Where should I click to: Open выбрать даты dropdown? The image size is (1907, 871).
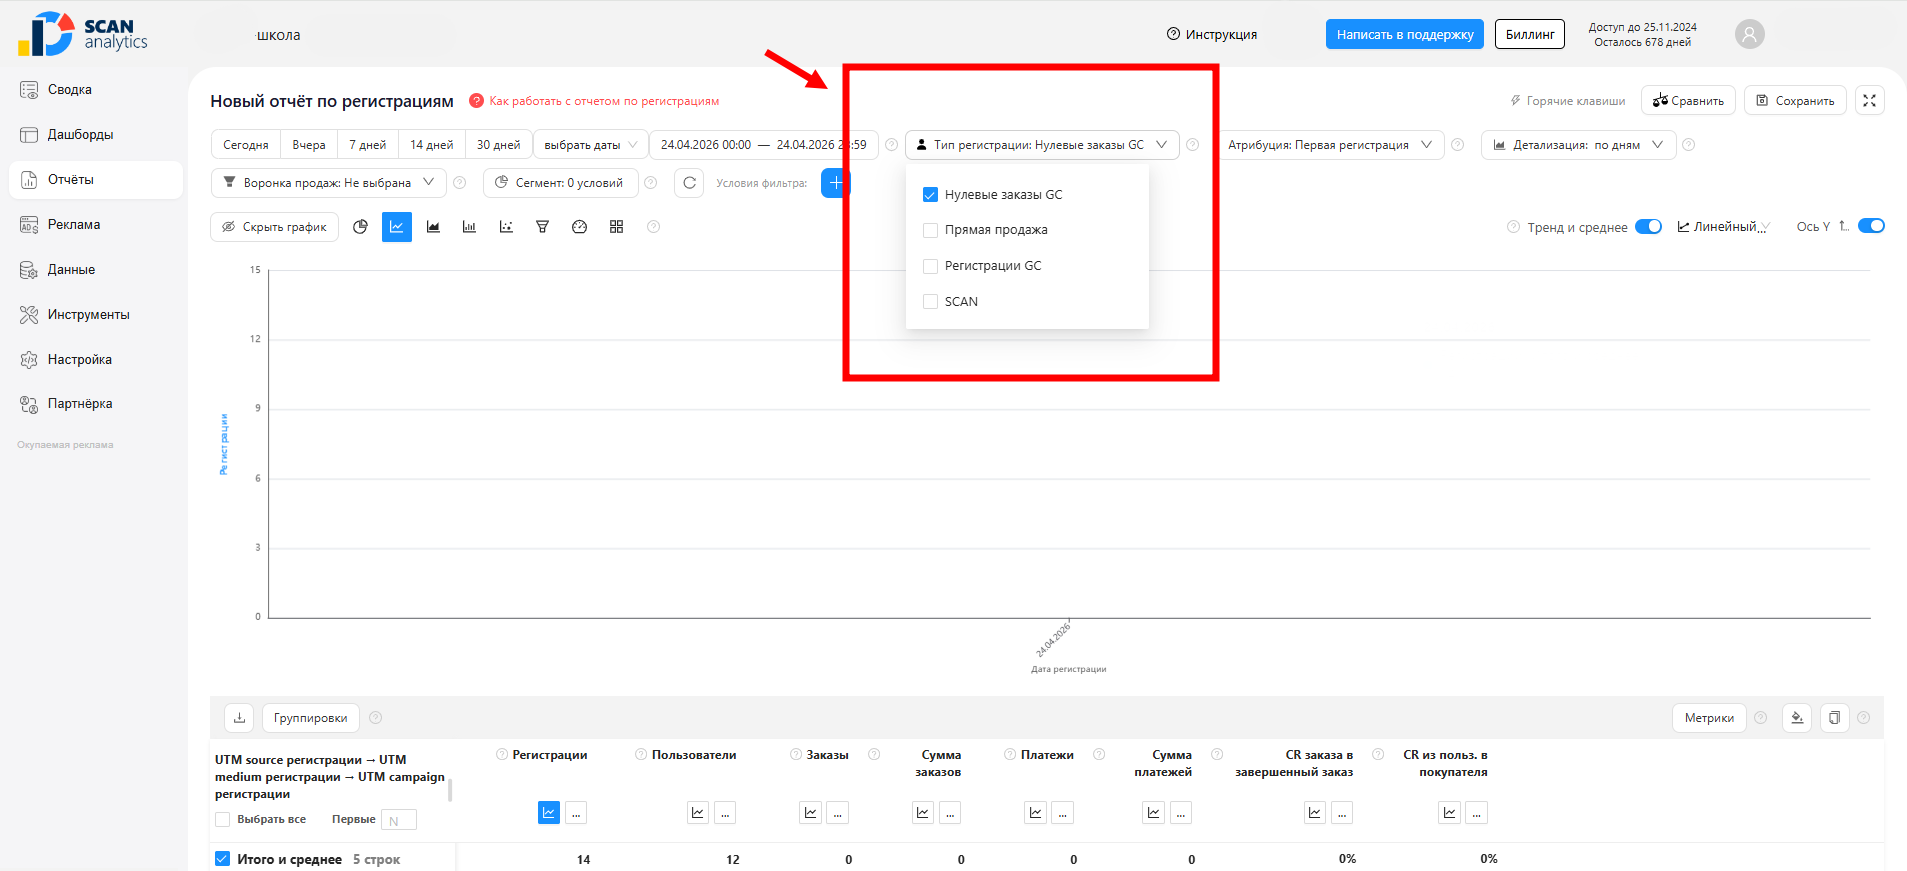(591, 145)
